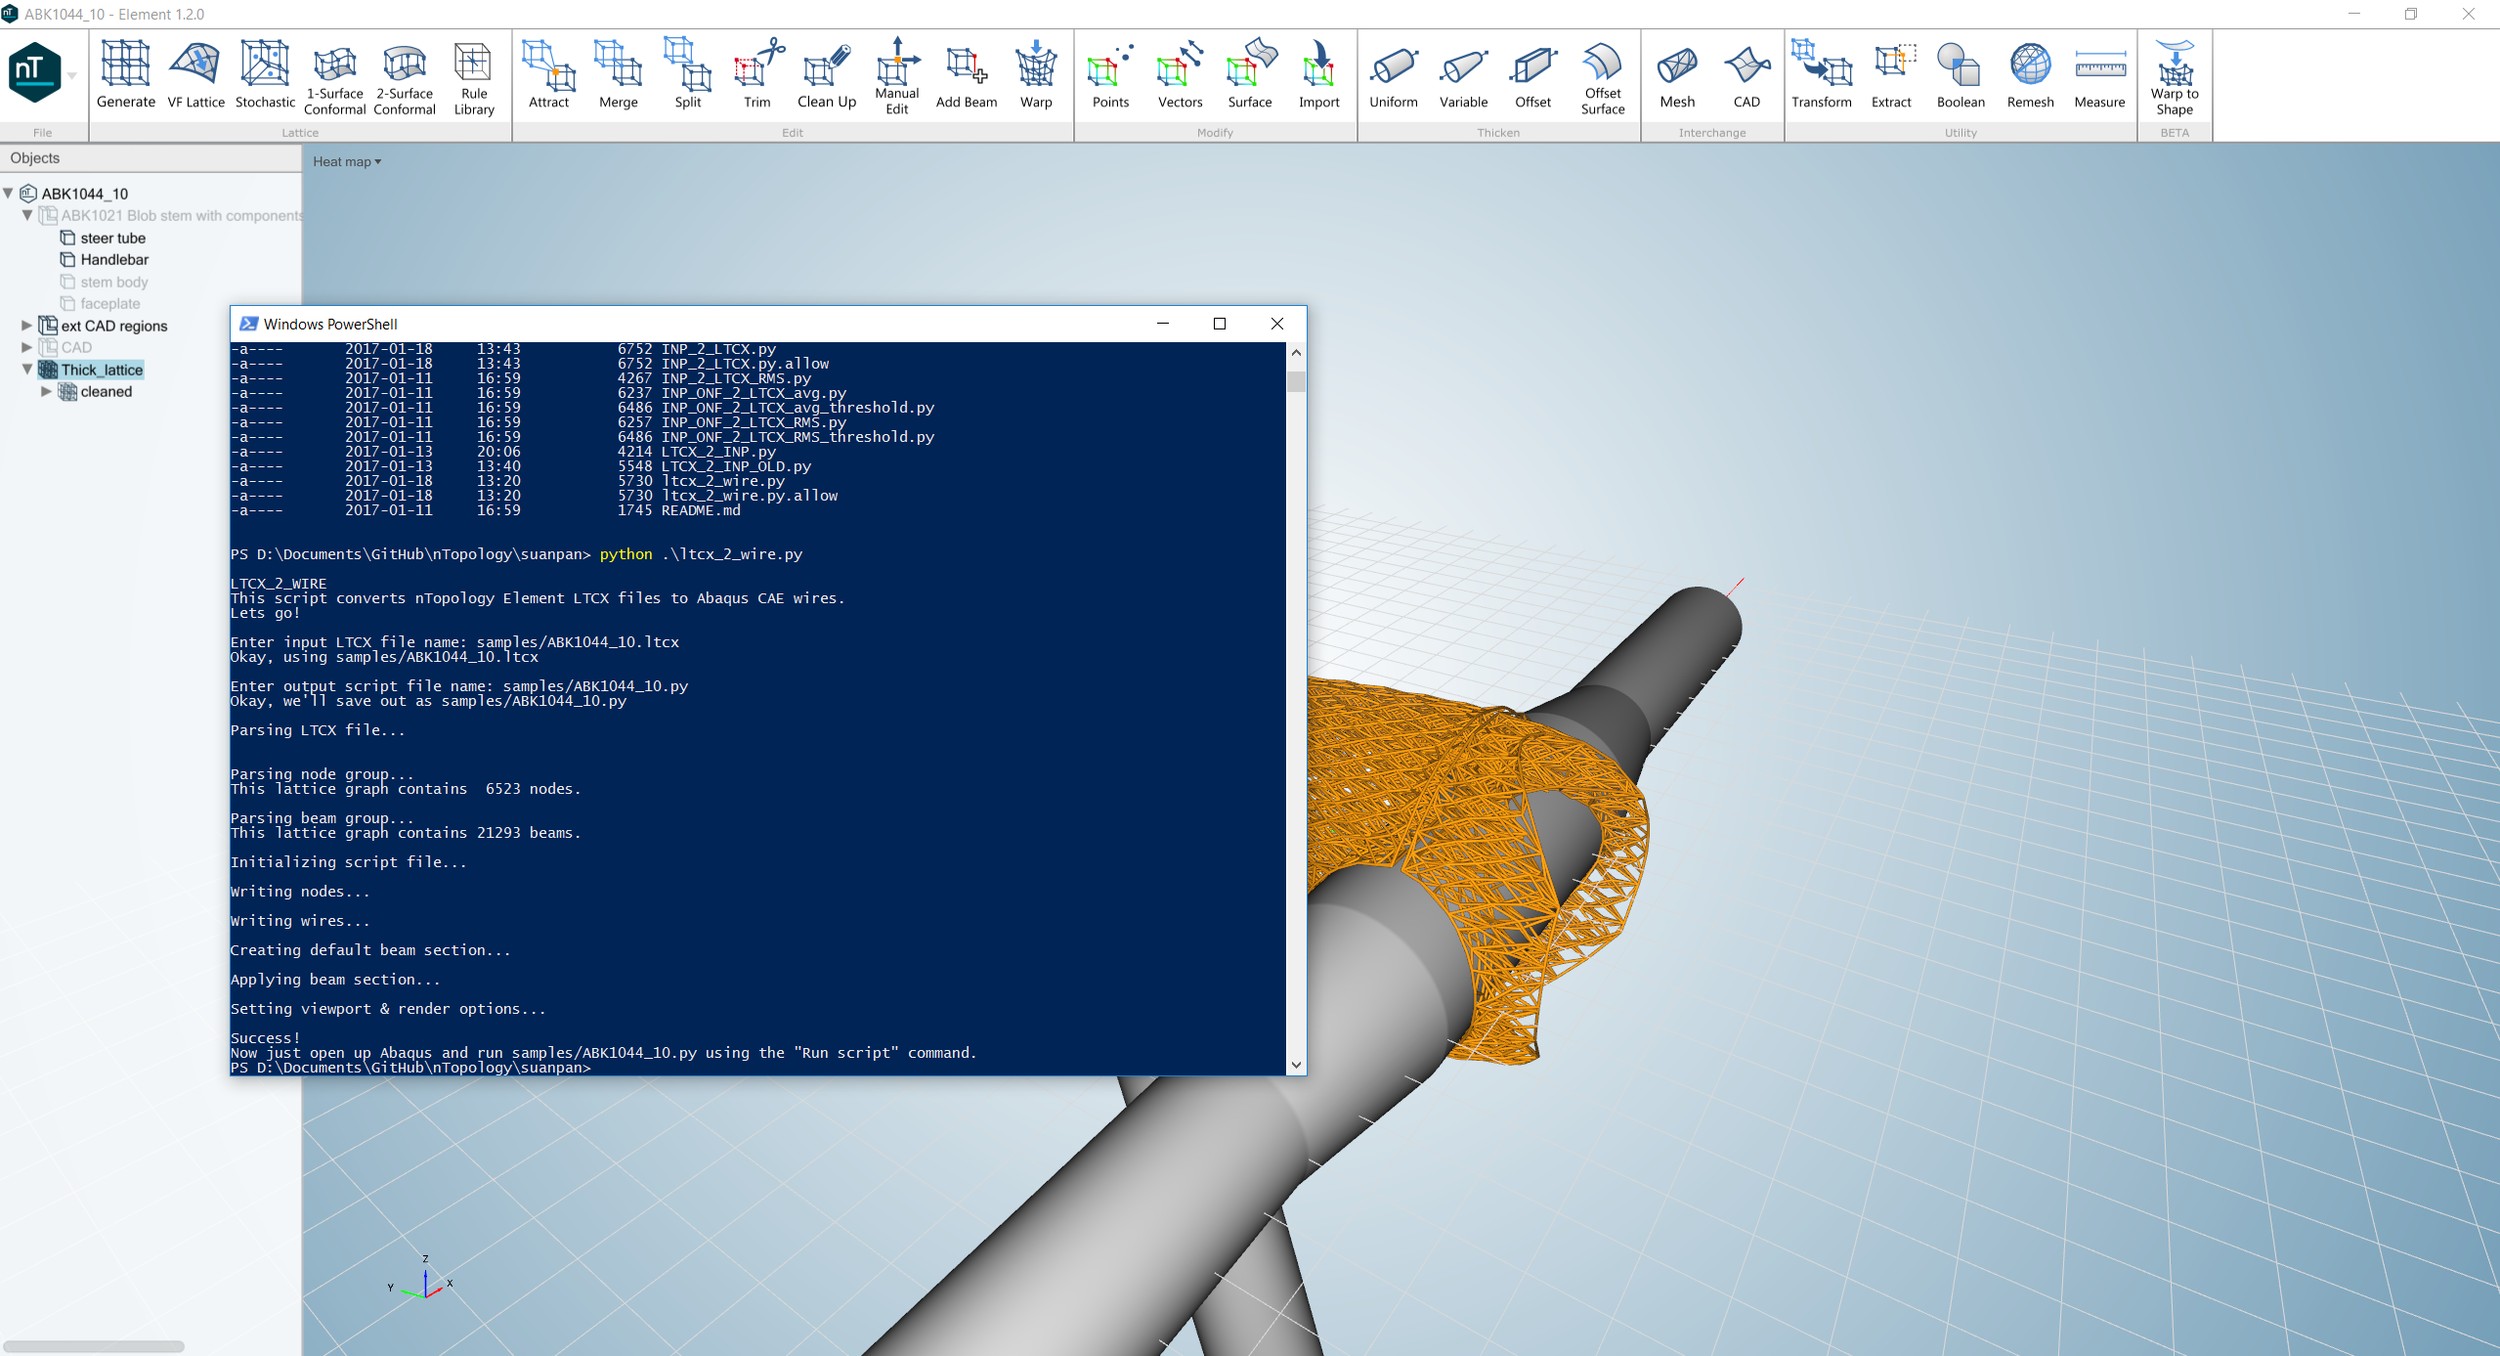This screenshot has height=1356, width=2500.
Task: Choose the Stochastic lattice tool
Action: point(265,75)
